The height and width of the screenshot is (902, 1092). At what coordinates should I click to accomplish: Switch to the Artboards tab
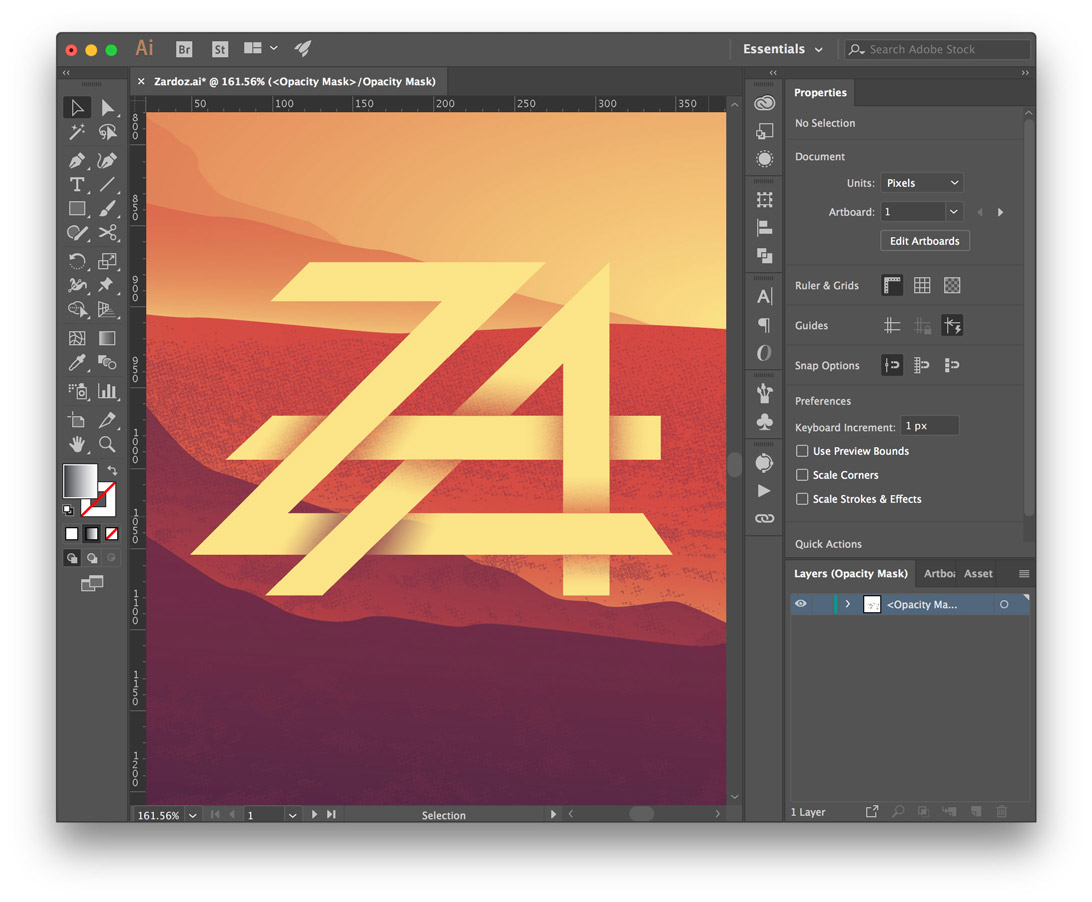(938, 574)
